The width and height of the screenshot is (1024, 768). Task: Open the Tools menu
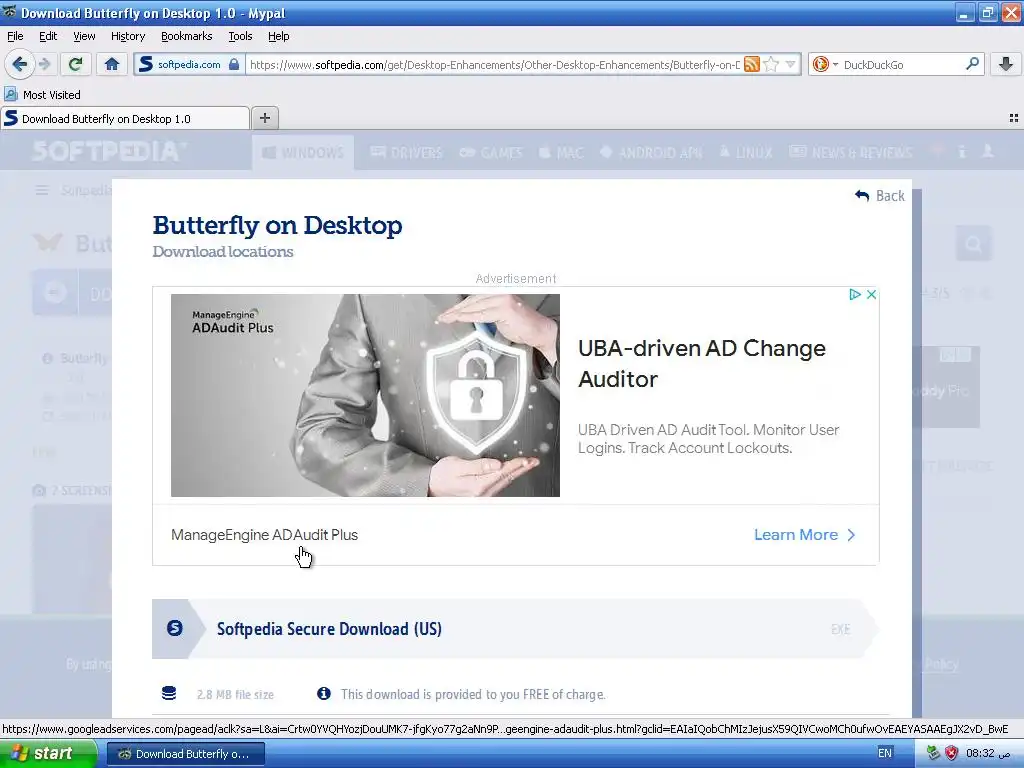coord(240,36)
